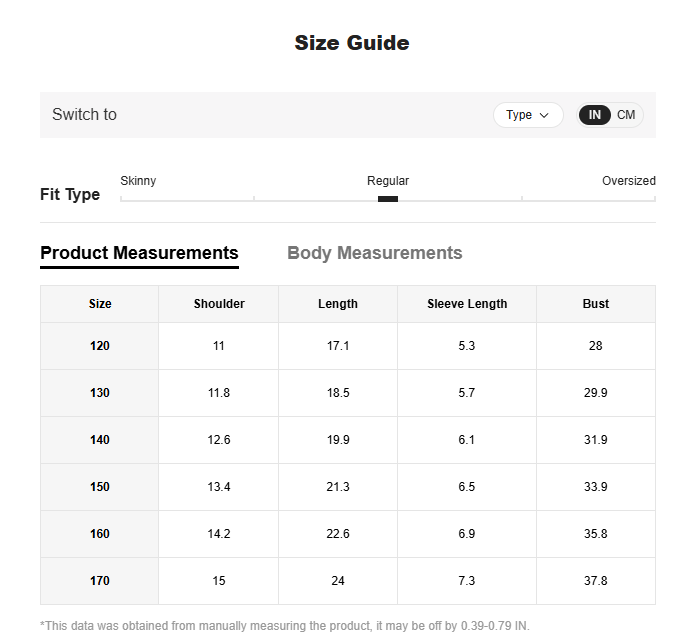Image resolution: width=686 pixels, height=643 pixels.
Task: Click the Size column header
Action: pyautogui.click(x=100, y=304)
